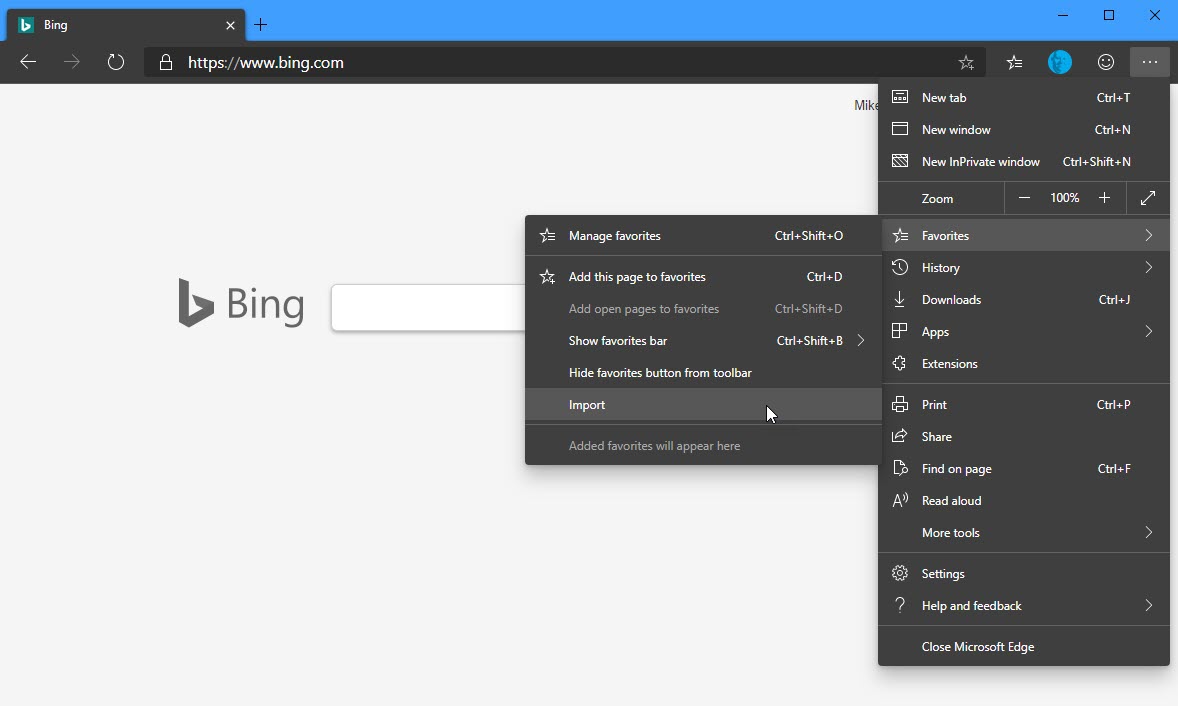The width and height of the screenshot is (1178, 706).
Task: Open a new tab with plus button
Action: pos(261,25)
